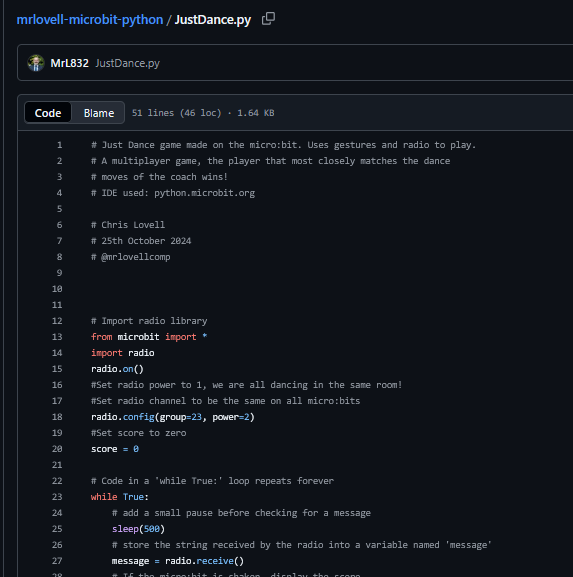Viewport: 573px width, 577px height.
Task: Click the 'radio.config(group=23, power=2)' line
Action: 173,417
